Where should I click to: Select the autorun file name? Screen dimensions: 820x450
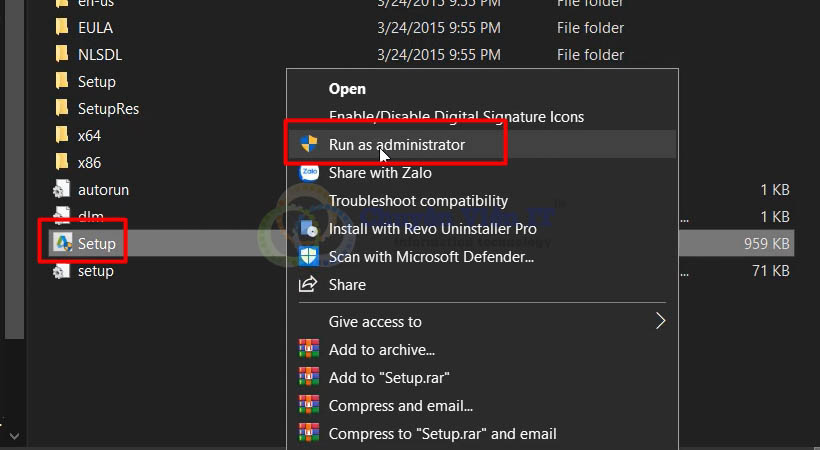click(x=103, y=190)
